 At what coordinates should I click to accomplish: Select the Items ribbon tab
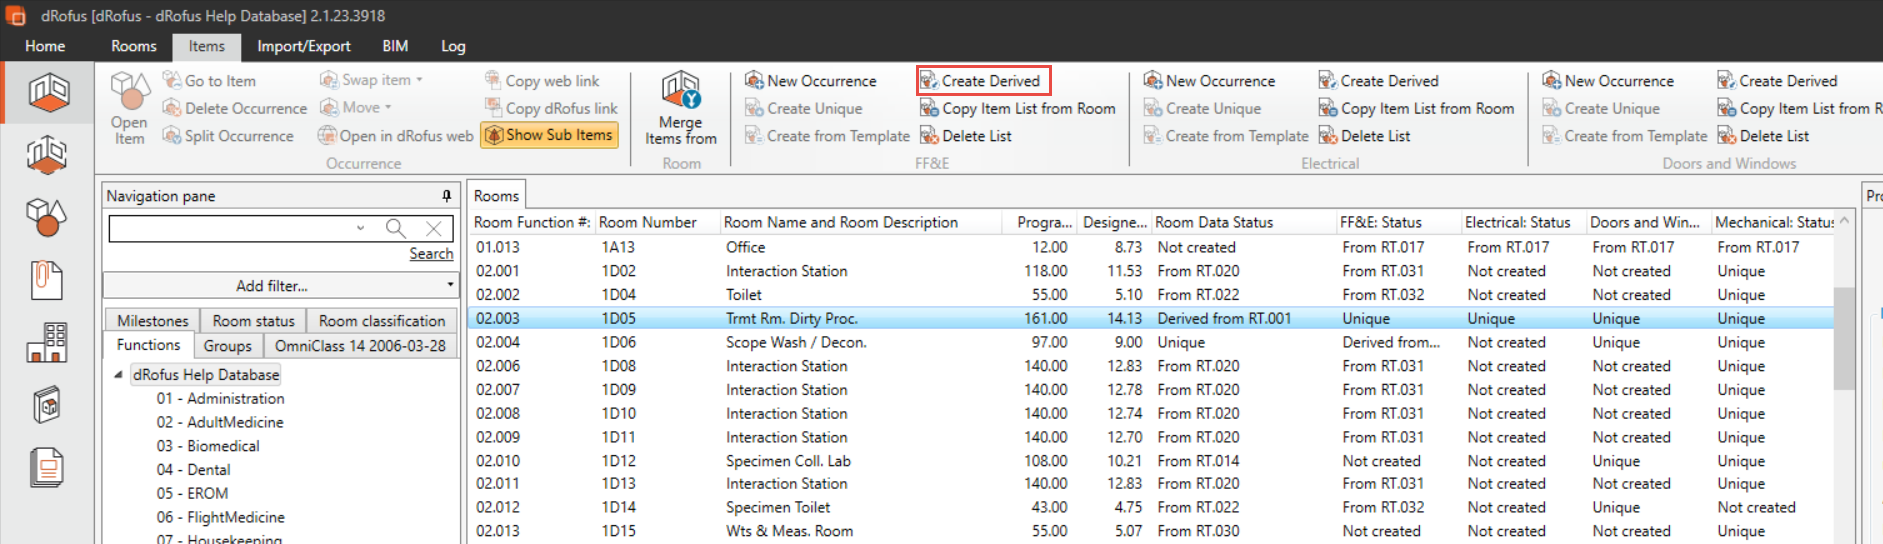[x=207, y=46]
